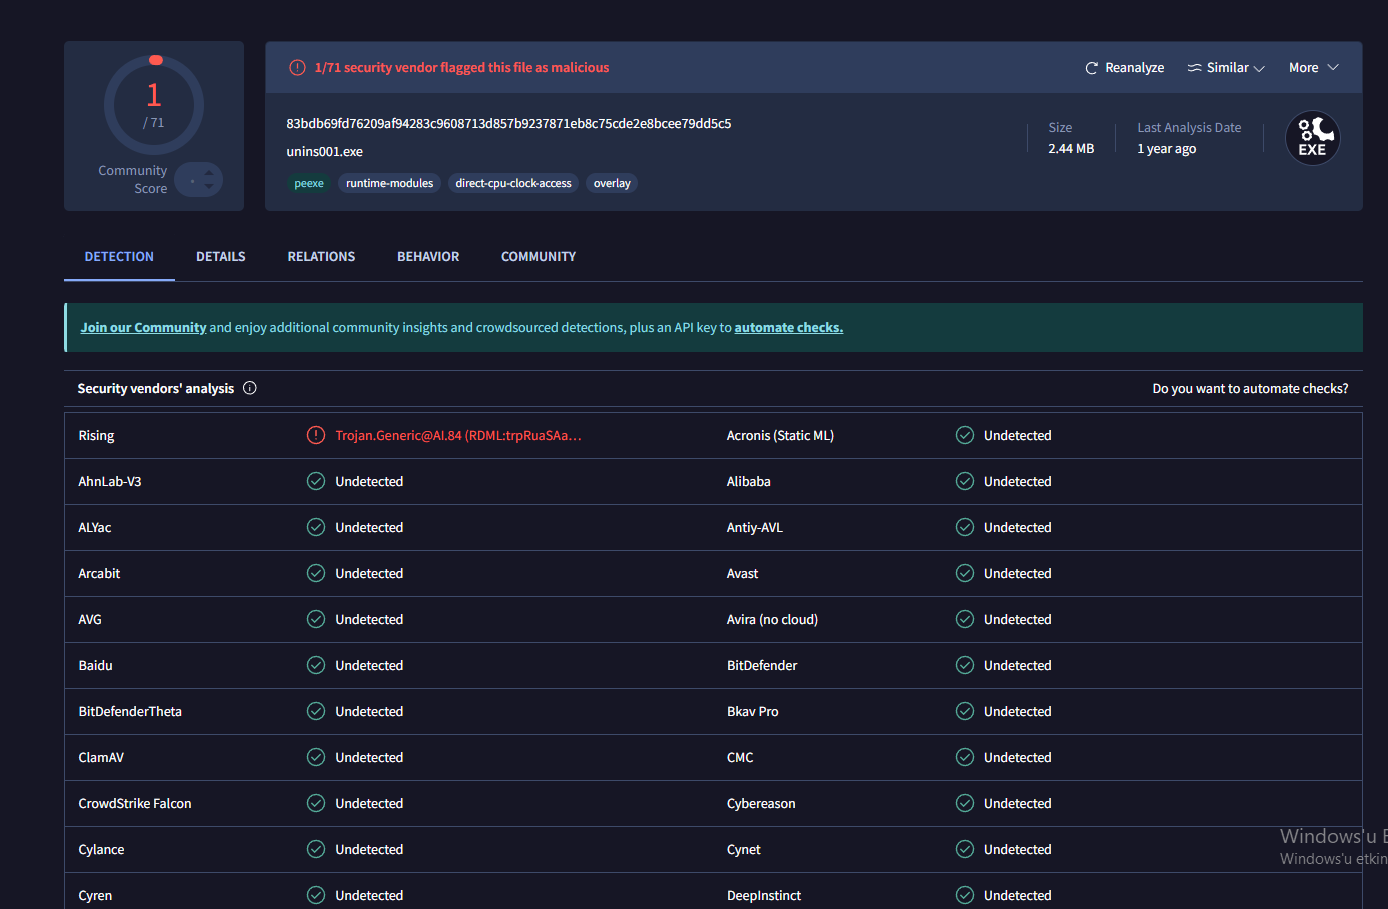Click the check icon beside Alibaba result

tap(965, 481)
